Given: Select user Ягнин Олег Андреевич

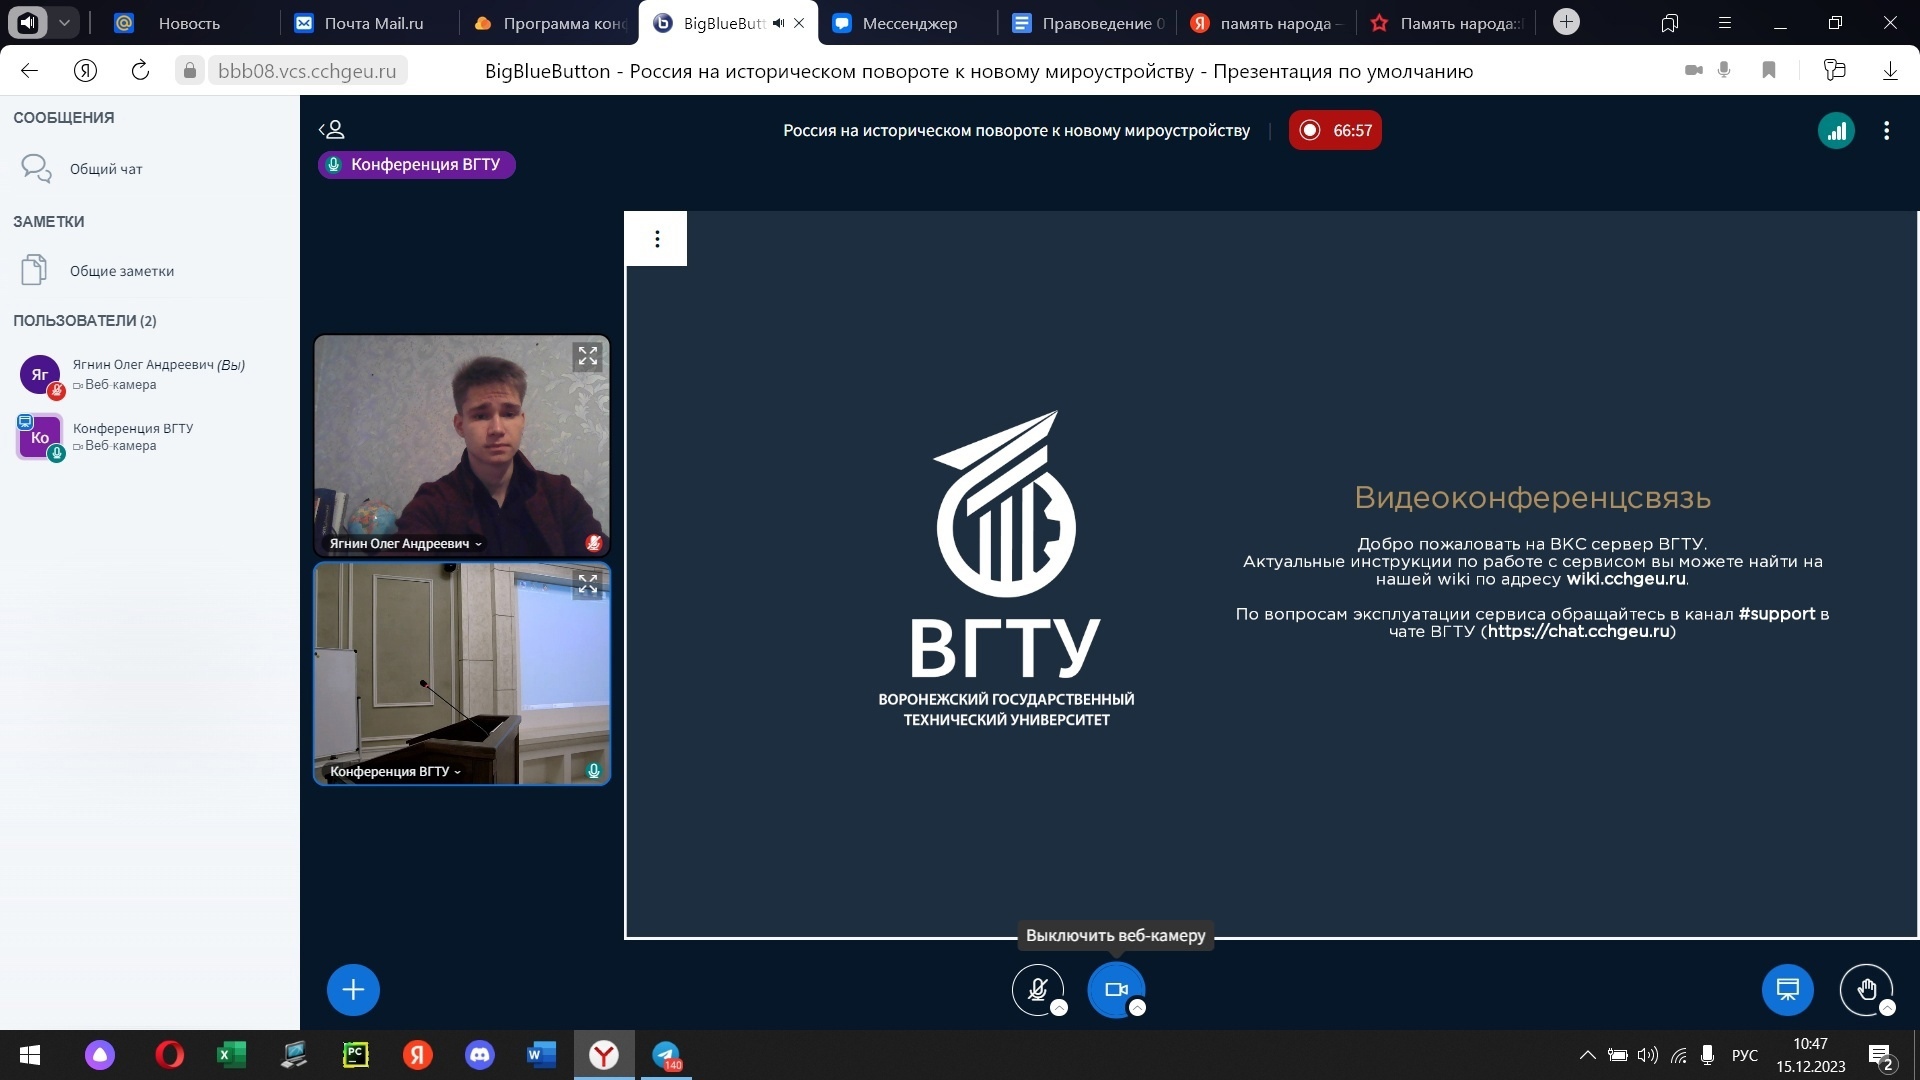Looking at the screenshot, I should point(150,374).
